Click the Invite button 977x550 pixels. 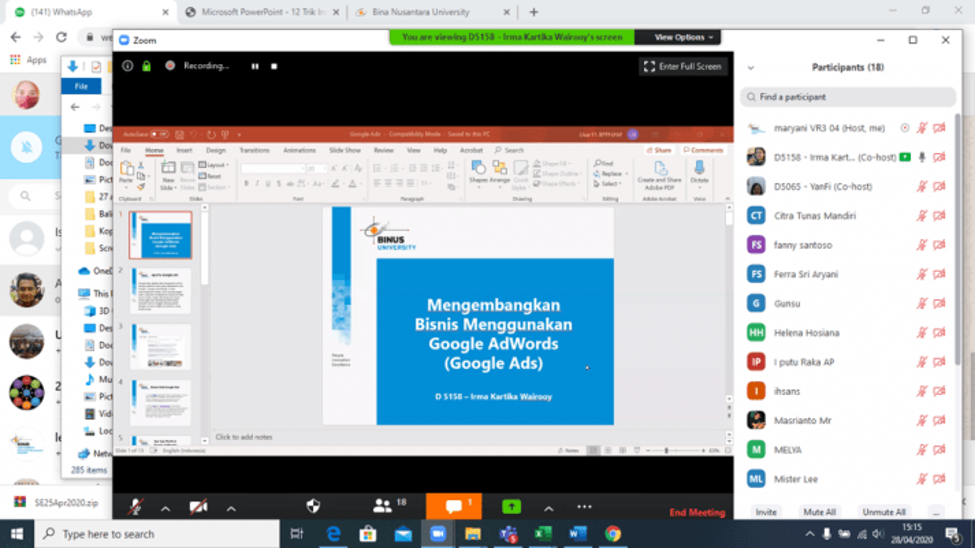[766, 512]
